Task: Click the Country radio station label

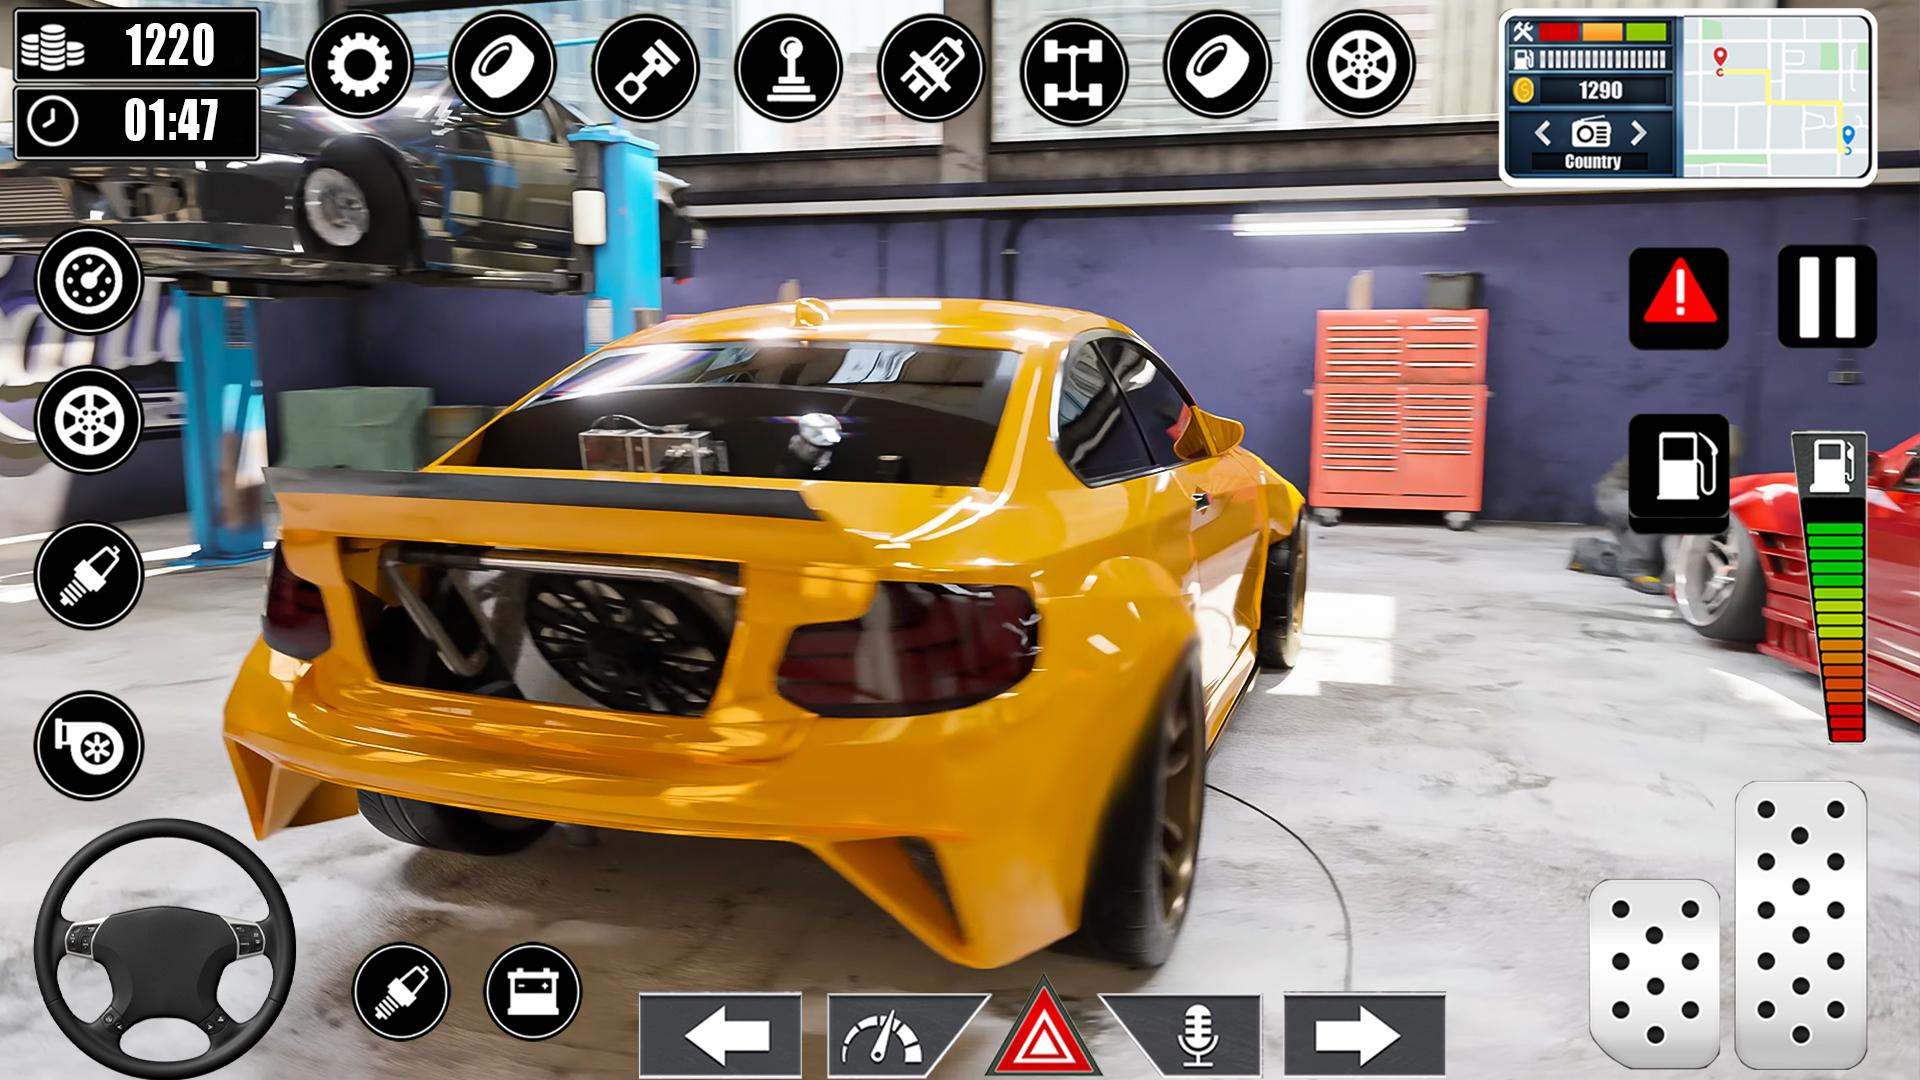Action: (x=1592, y=162)
